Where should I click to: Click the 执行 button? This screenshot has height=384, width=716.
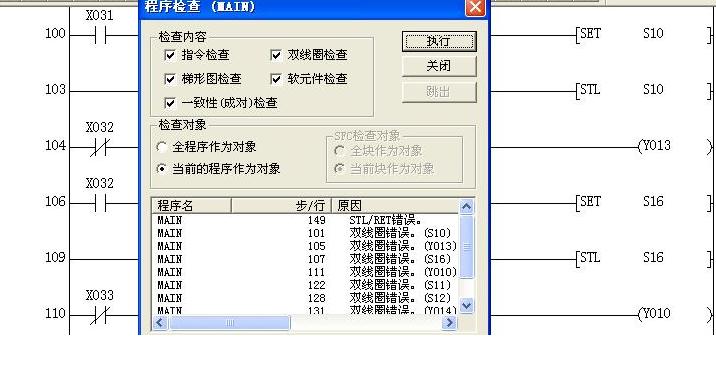coord(439,42)
